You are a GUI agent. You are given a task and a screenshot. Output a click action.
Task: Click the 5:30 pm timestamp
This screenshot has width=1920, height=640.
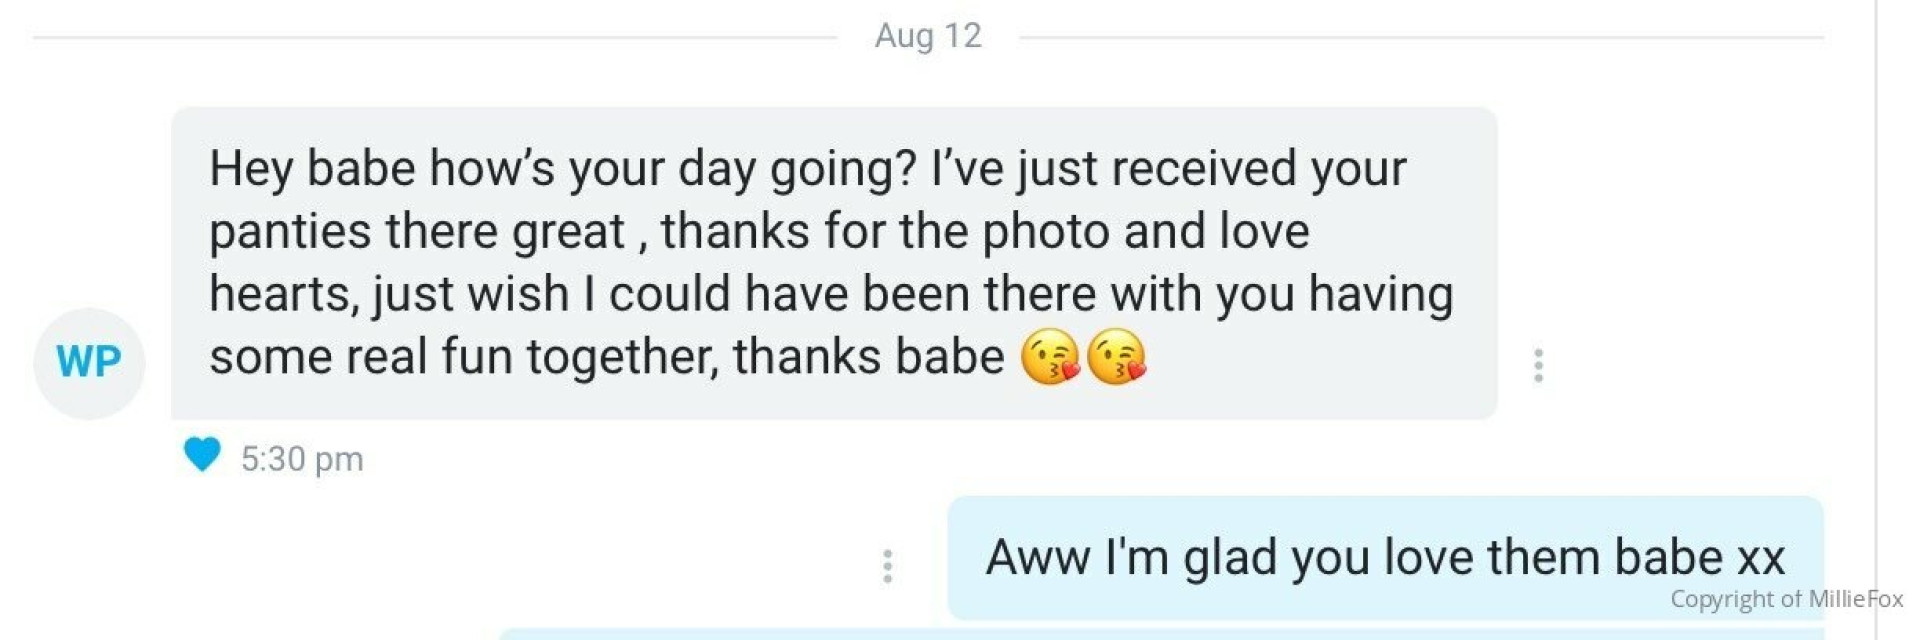point(302,459)
